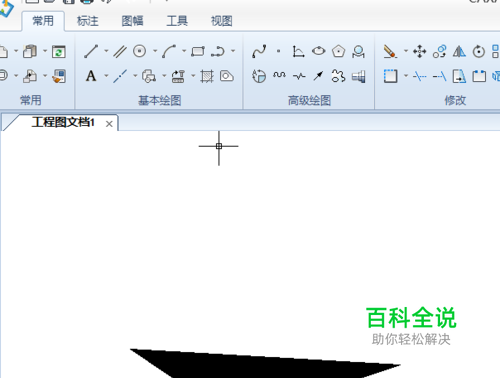Select the Trim tool in Modify group
This screenshot has width=500, height=378.
coord(419,76)
